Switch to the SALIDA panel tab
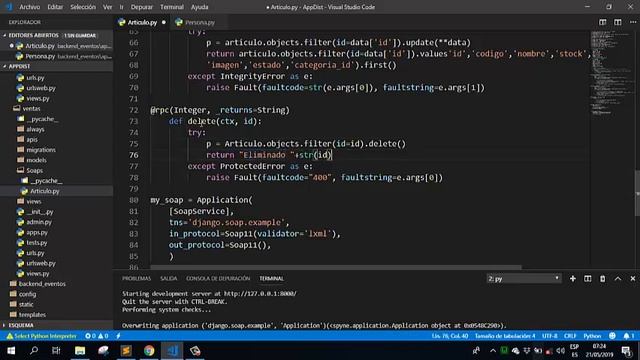This screenshot has height=360, width=640. click(x=169, y=278)
